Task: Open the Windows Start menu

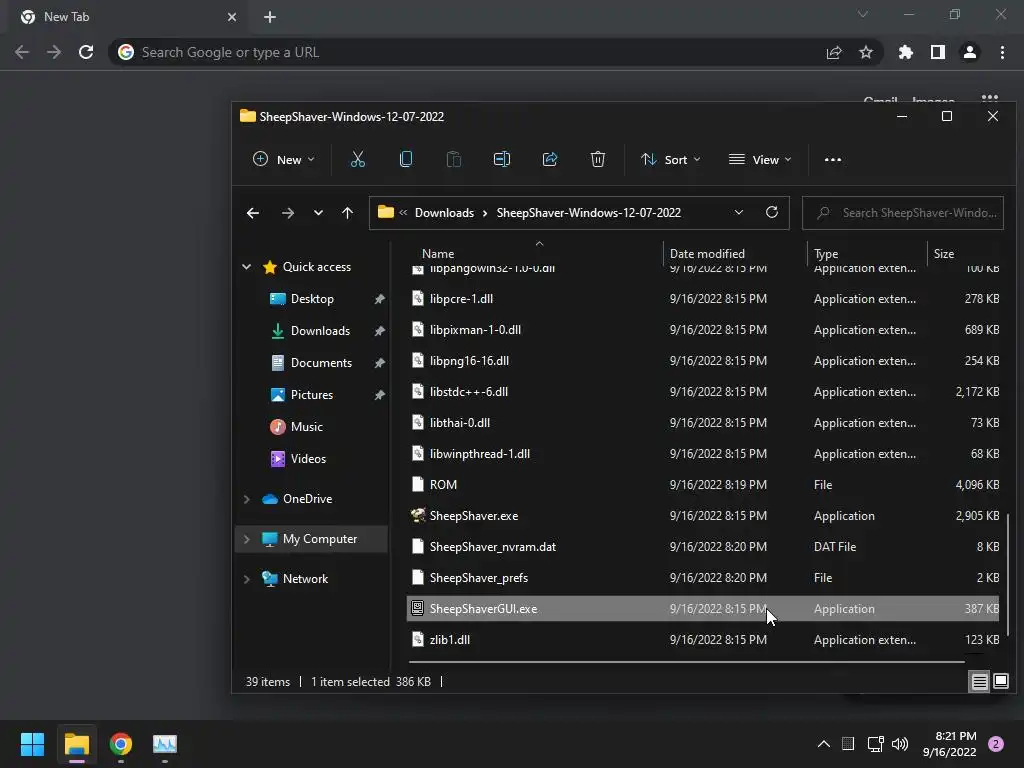Action: click(32, 744)
